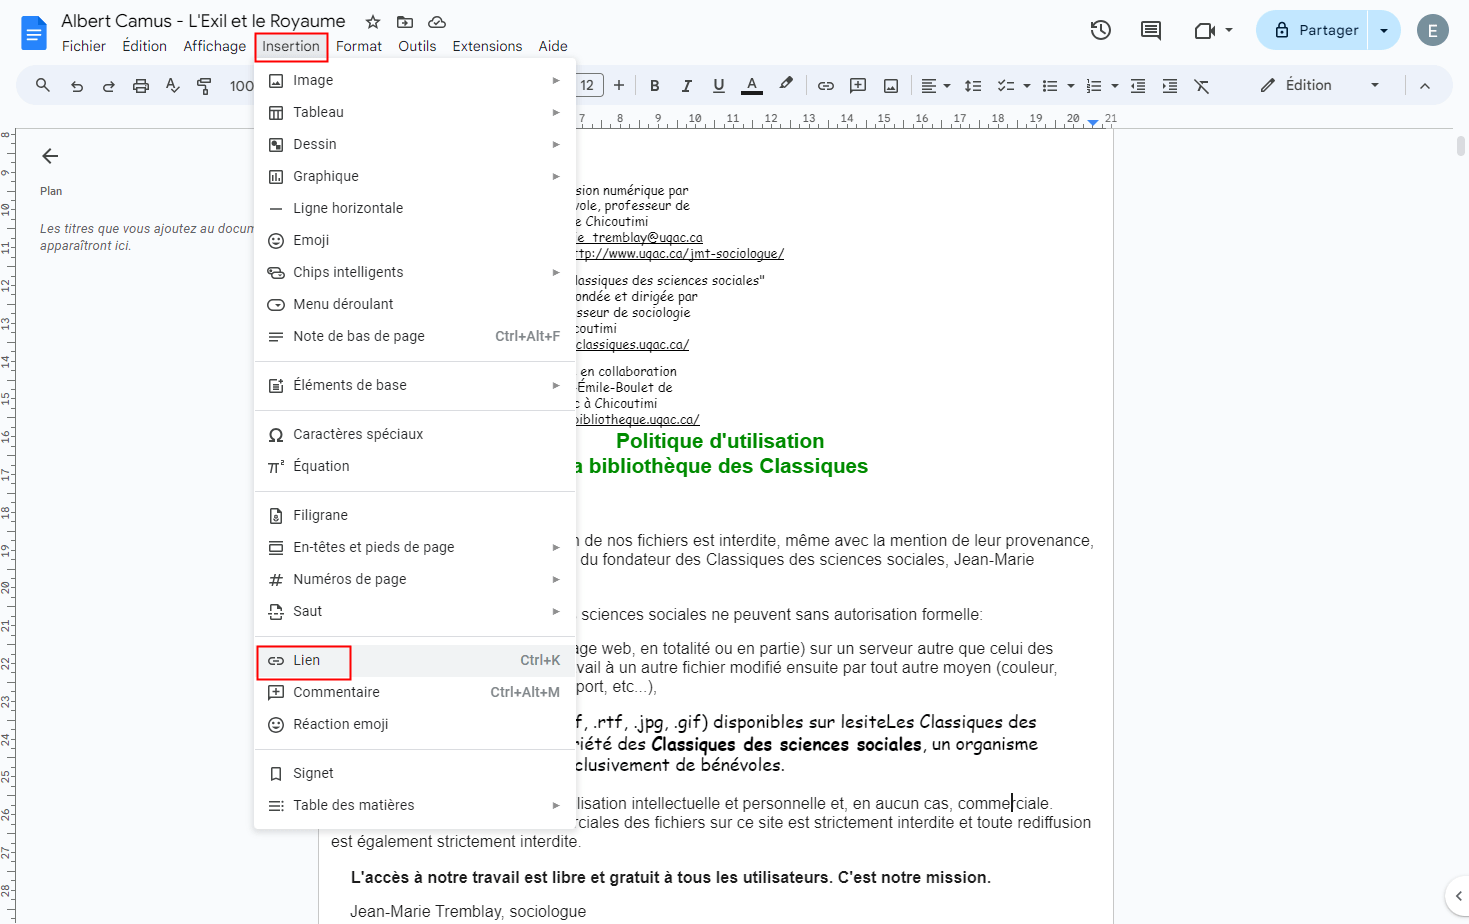Open the Format menu

pyautogui.click(x=359, y=46)
